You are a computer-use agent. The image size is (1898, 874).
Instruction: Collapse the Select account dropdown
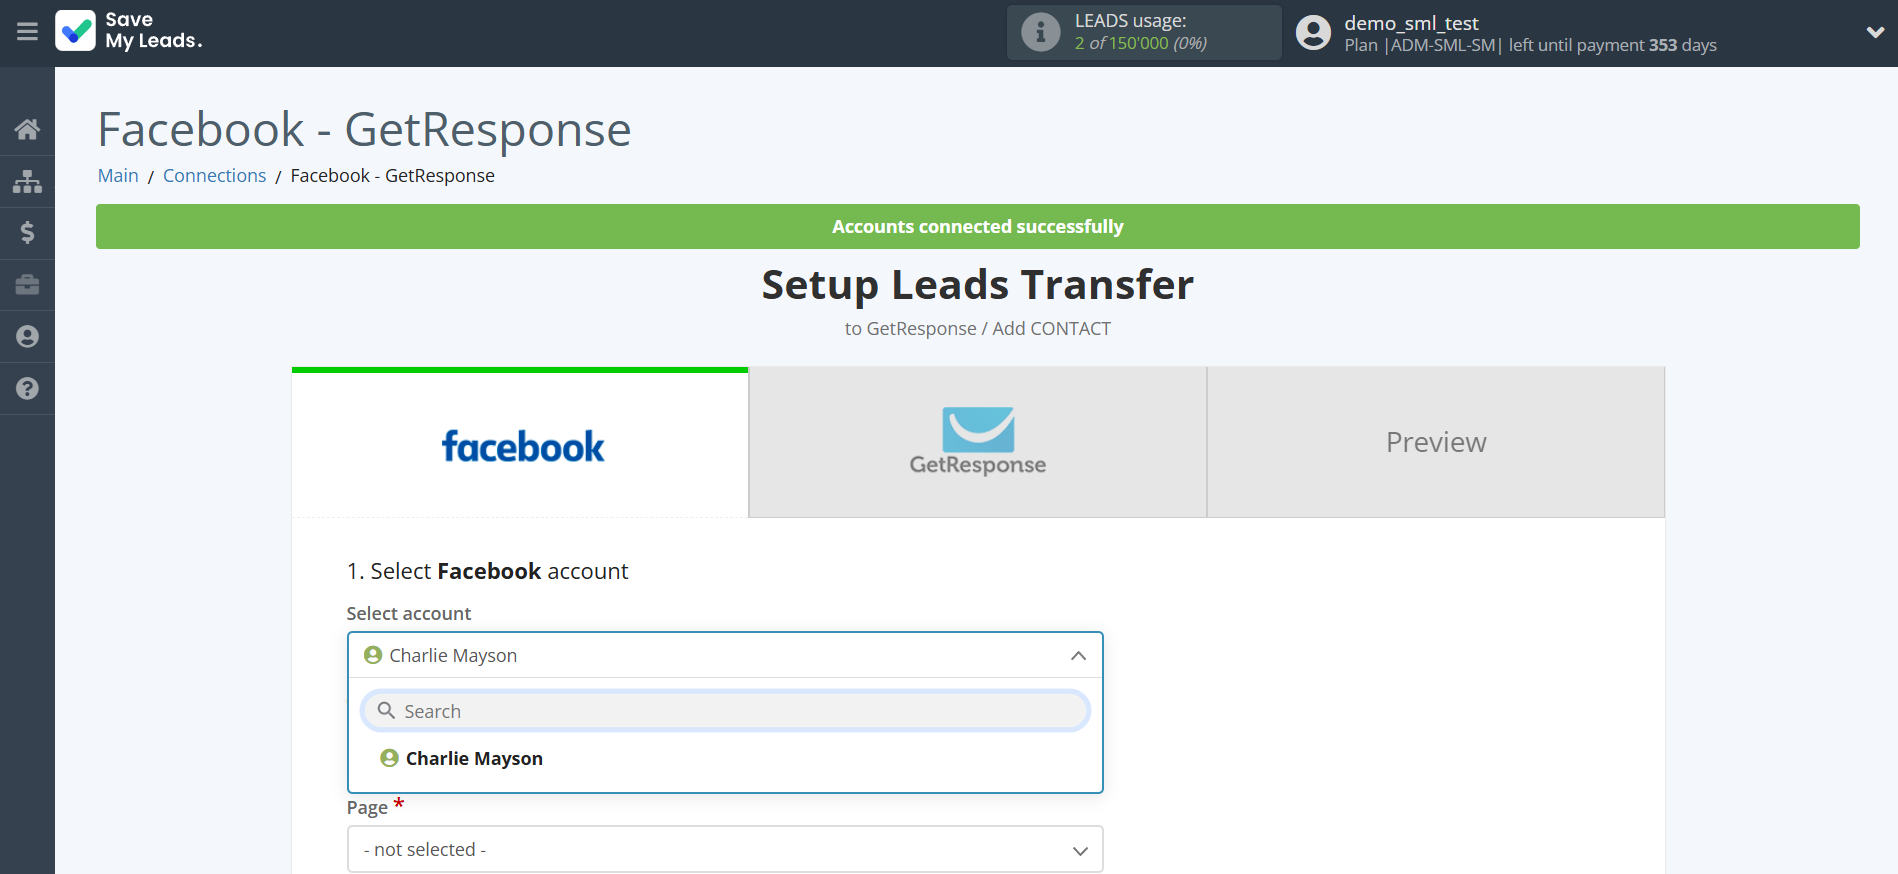1078,656
